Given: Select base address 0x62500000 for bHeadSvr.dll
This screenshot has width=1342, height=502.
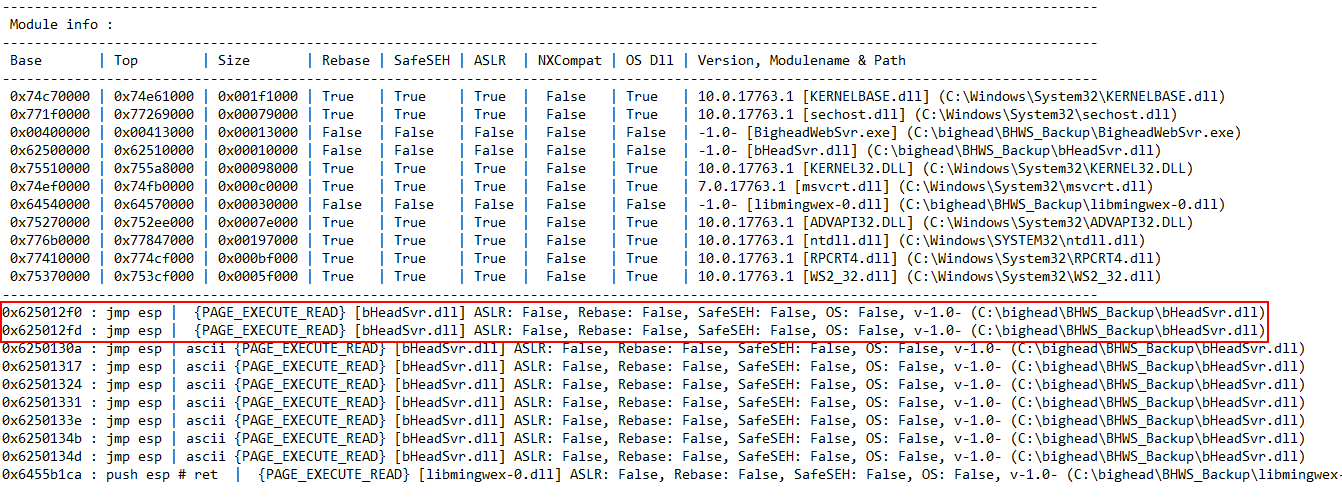Looking at the screenshot, I should pos(50,150).
